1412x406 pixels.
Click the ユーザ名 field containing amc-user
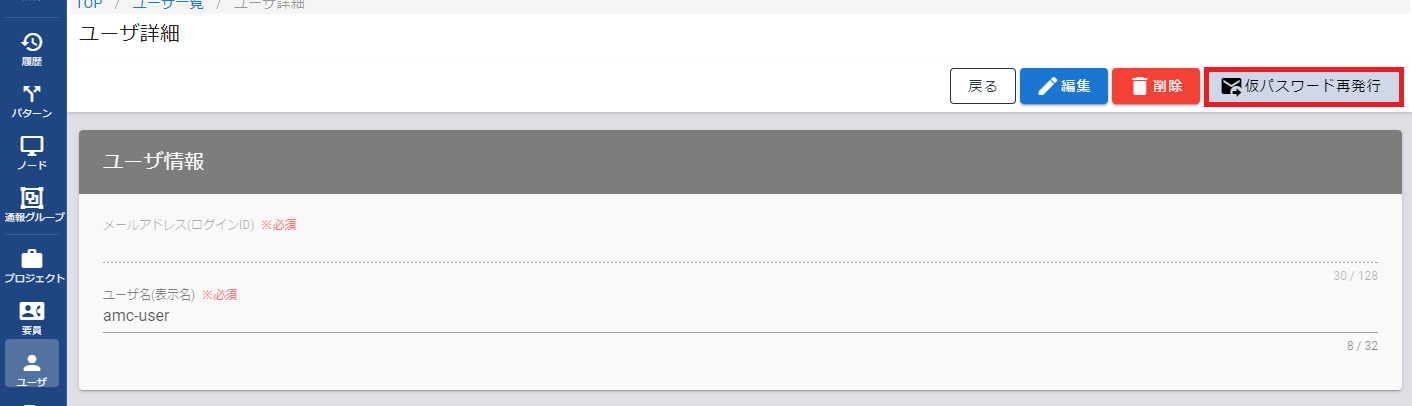740,316
